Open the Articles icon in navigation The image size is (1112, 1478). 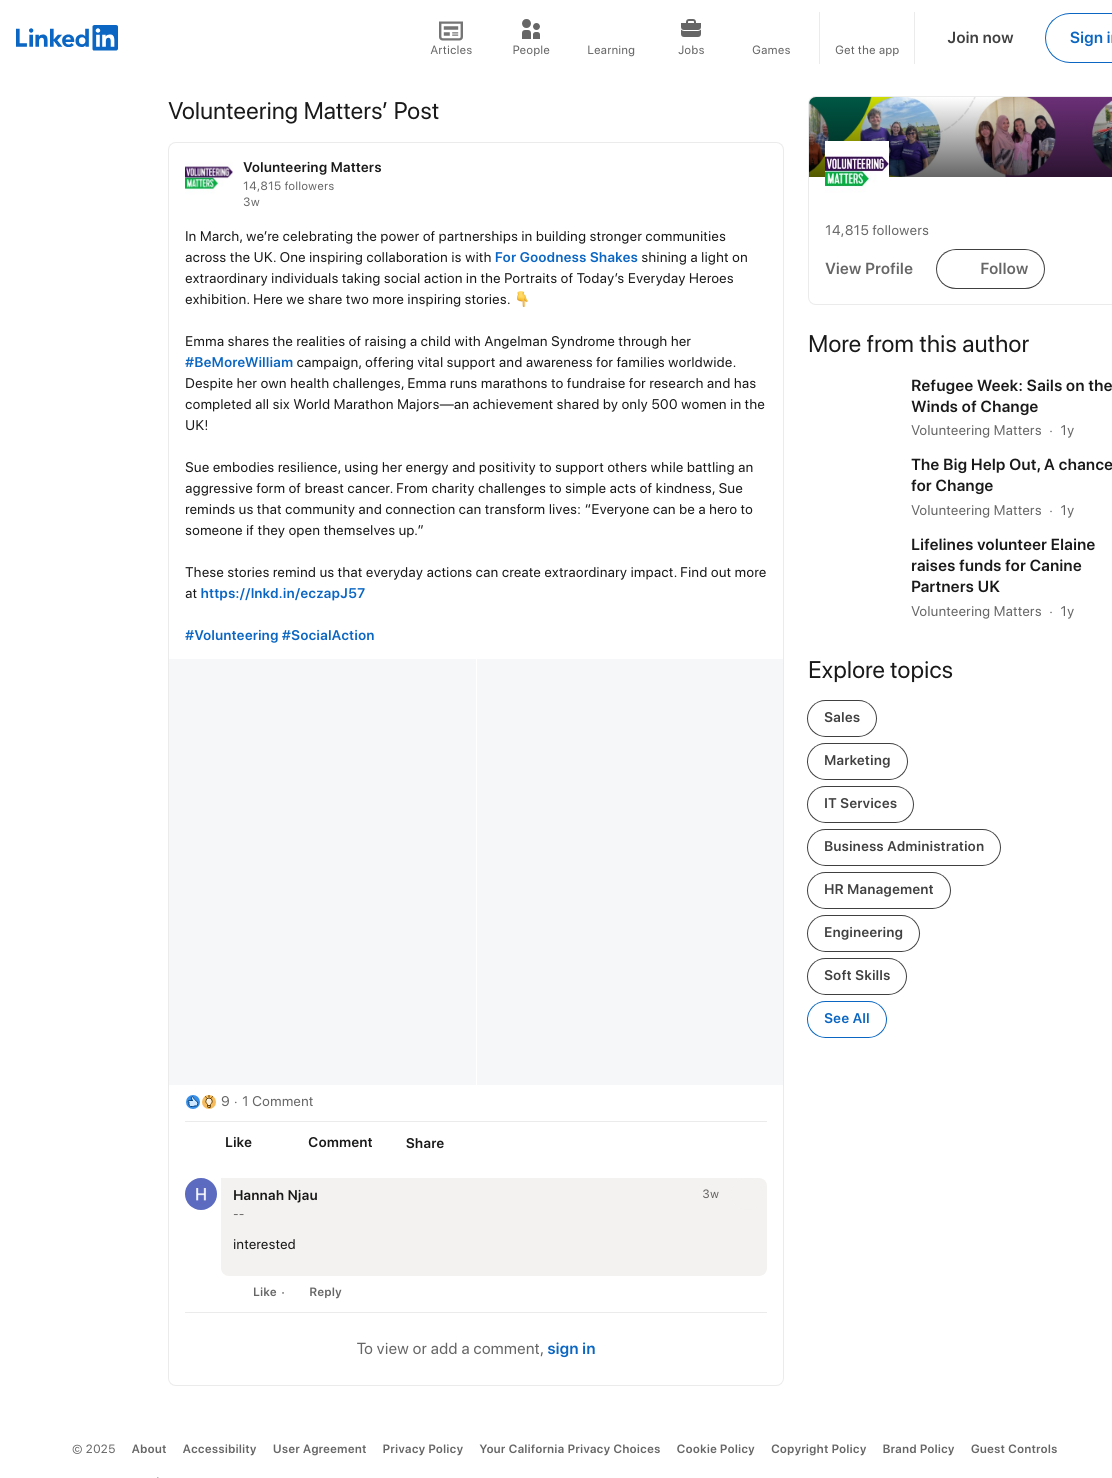(x=451, y=30)
